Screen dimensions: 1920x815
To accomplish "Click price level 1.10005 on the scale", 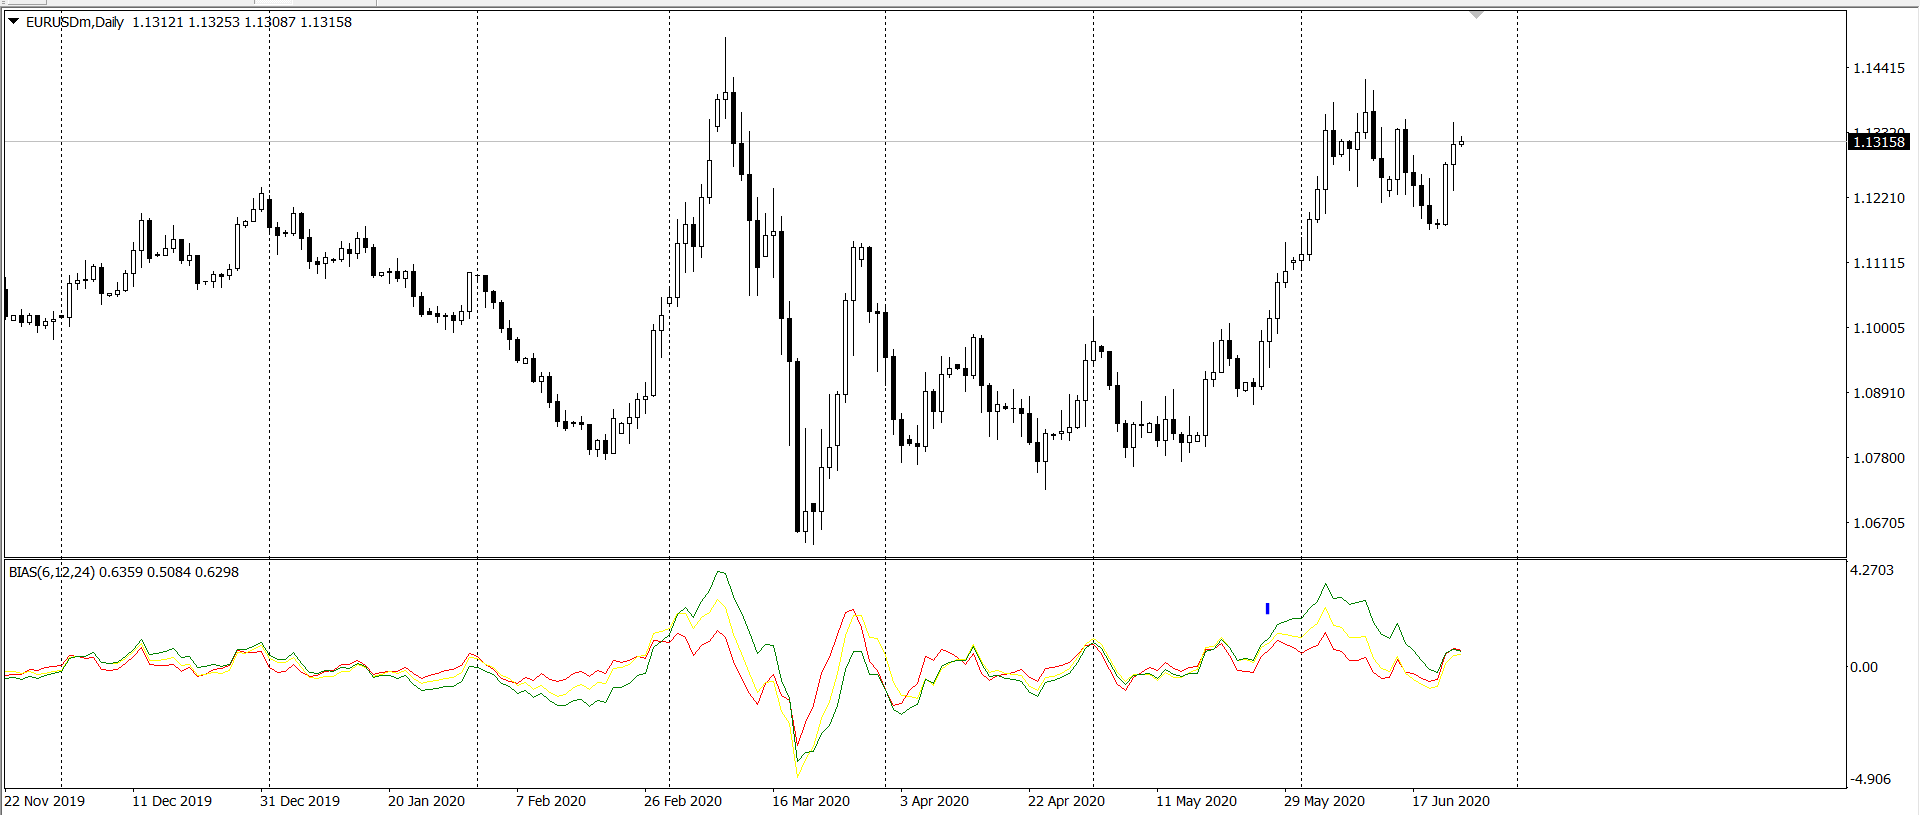I will coord(1879,328).
